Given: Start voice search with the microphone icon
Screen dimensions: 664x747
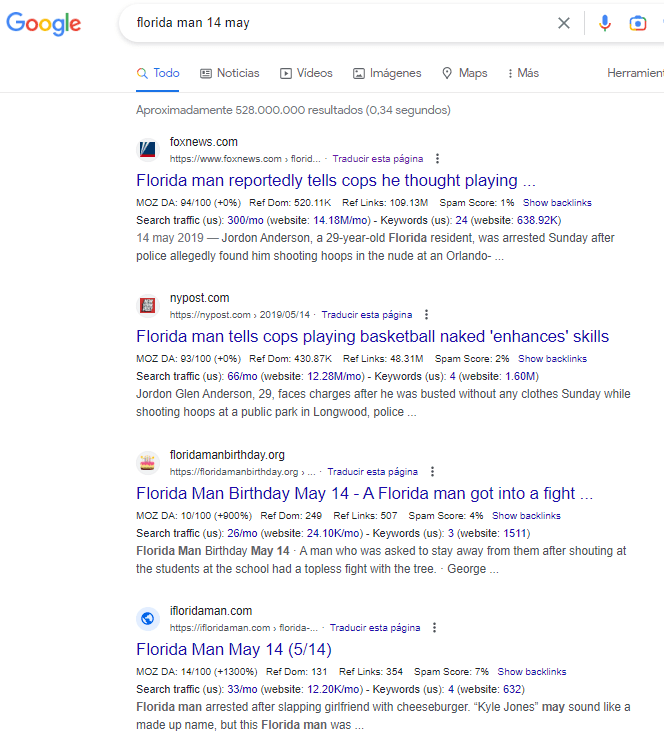Looking at the screenshot, I should coord(605,23).
